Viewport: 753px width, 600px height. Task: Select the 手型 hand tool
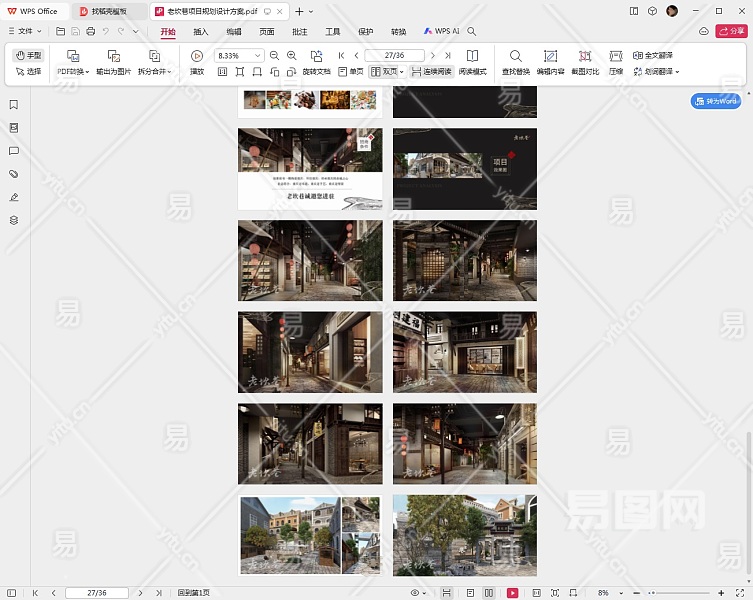(29, 56)
